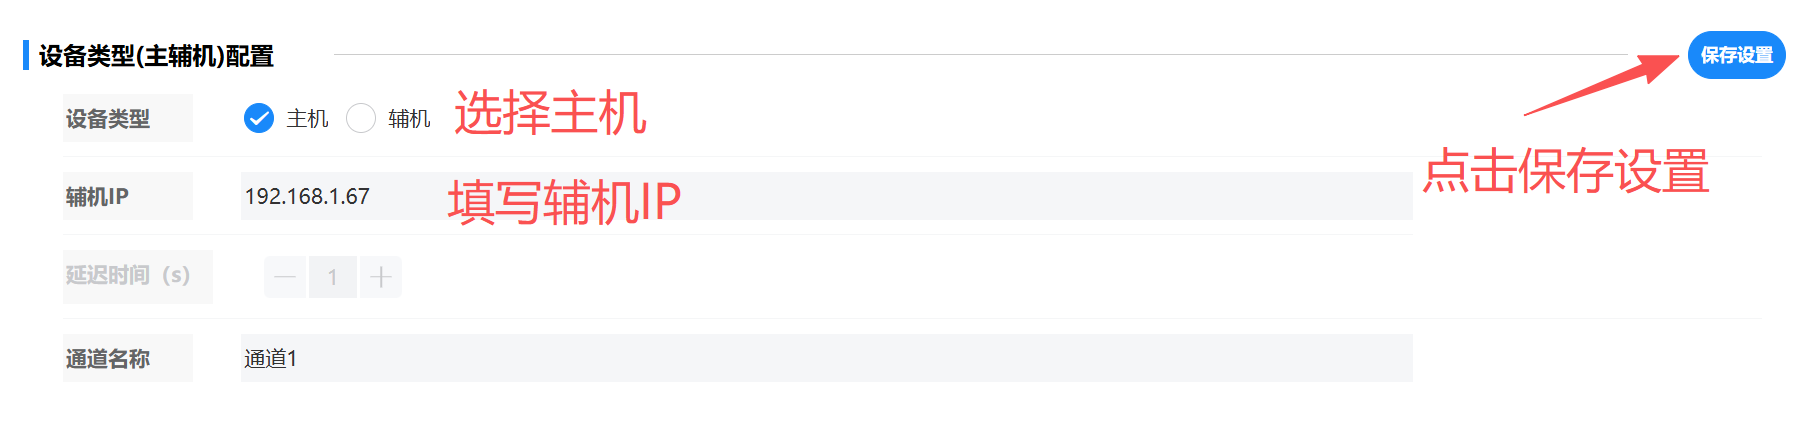Click the red 点击保存设置 annotation text
The width and height of the screenshot is (1809, 429).
pos(1566,171)
